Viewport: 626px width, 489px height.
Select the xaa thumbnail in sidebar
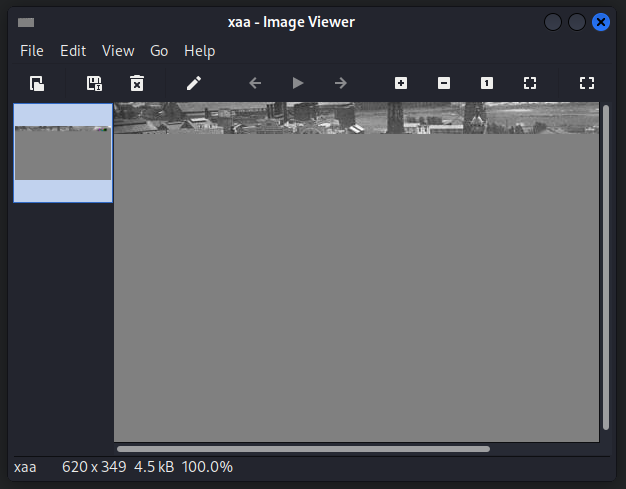[63, 153]
